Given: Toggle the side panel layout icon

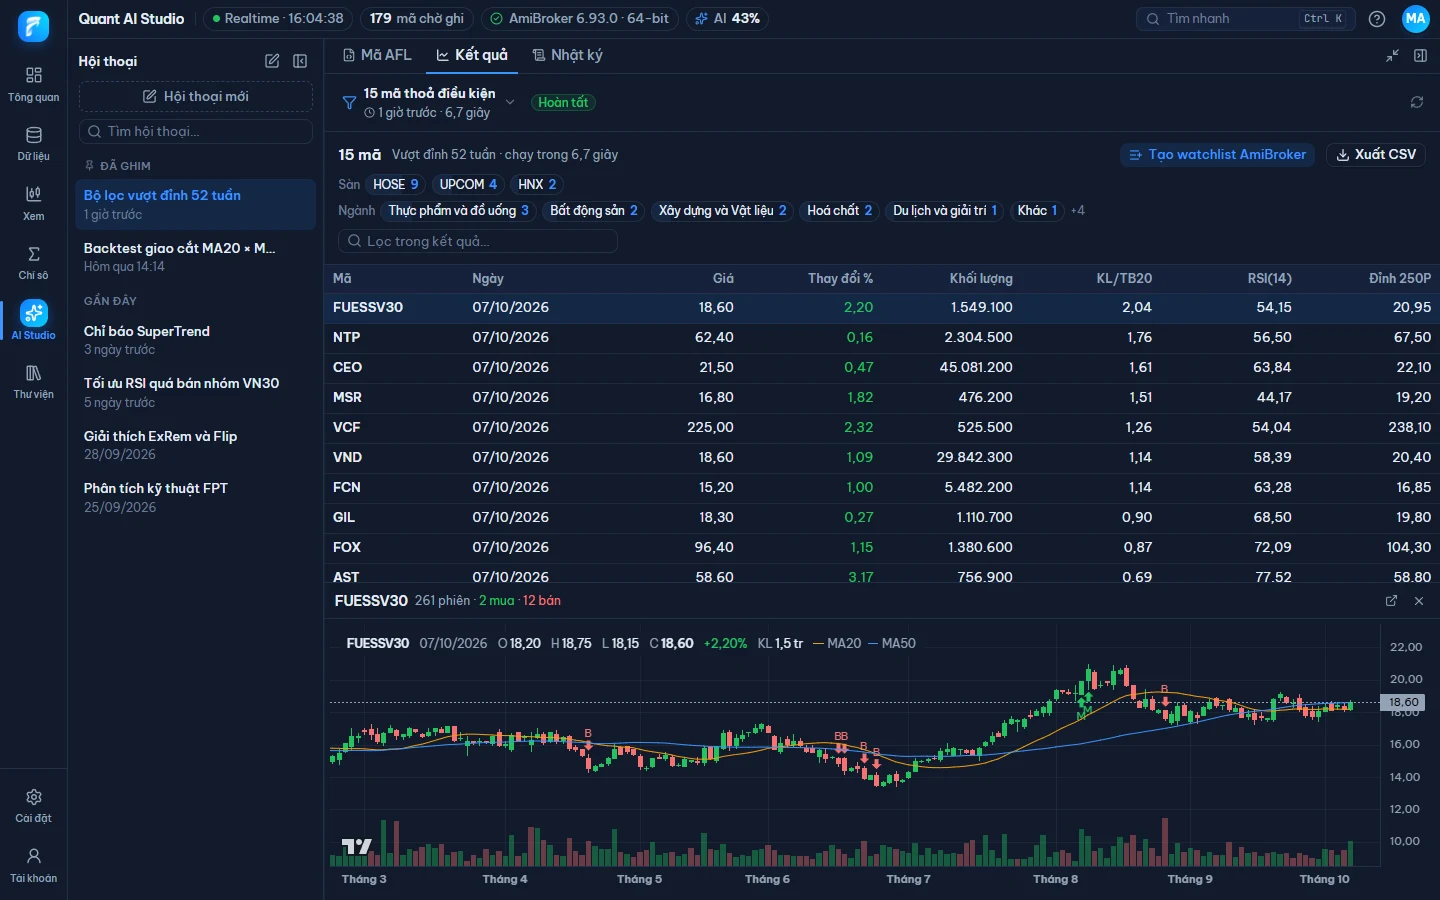Looking at the screenshot, I should (x=1420, y=55).
